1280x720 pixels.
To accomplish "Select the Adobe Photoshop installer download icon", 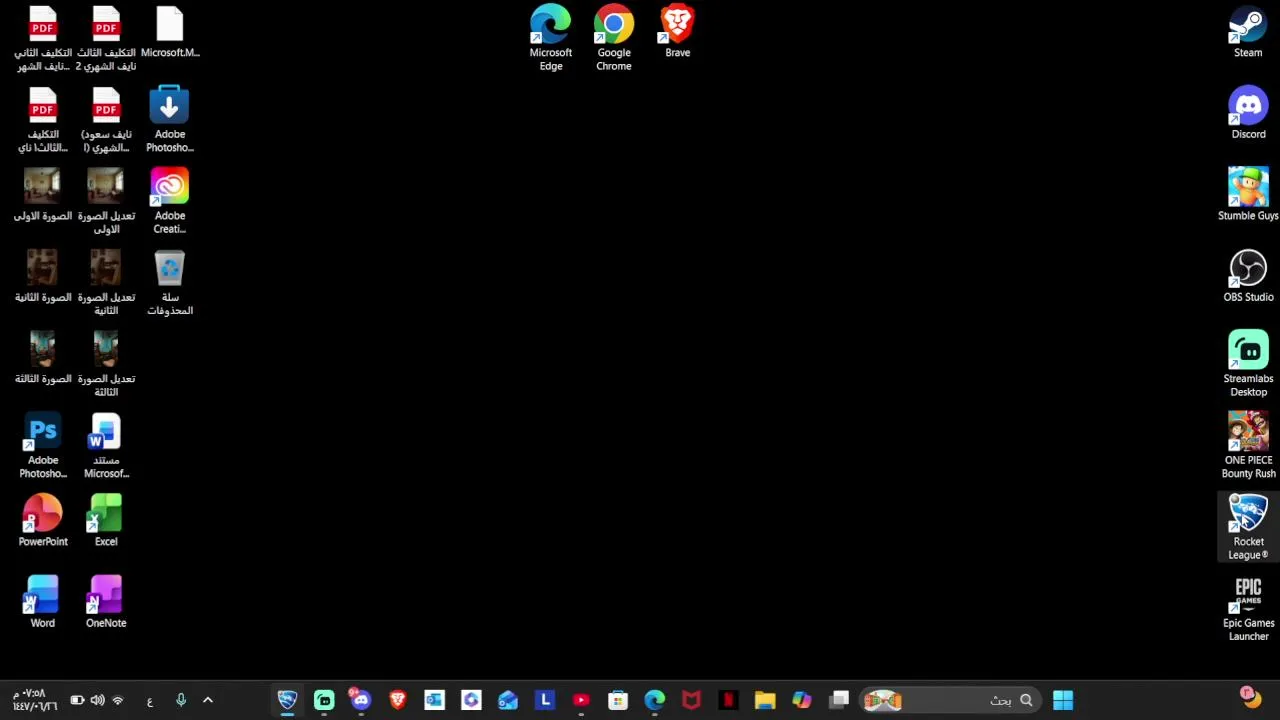I will pyautogui.click(x=170, y=120).
